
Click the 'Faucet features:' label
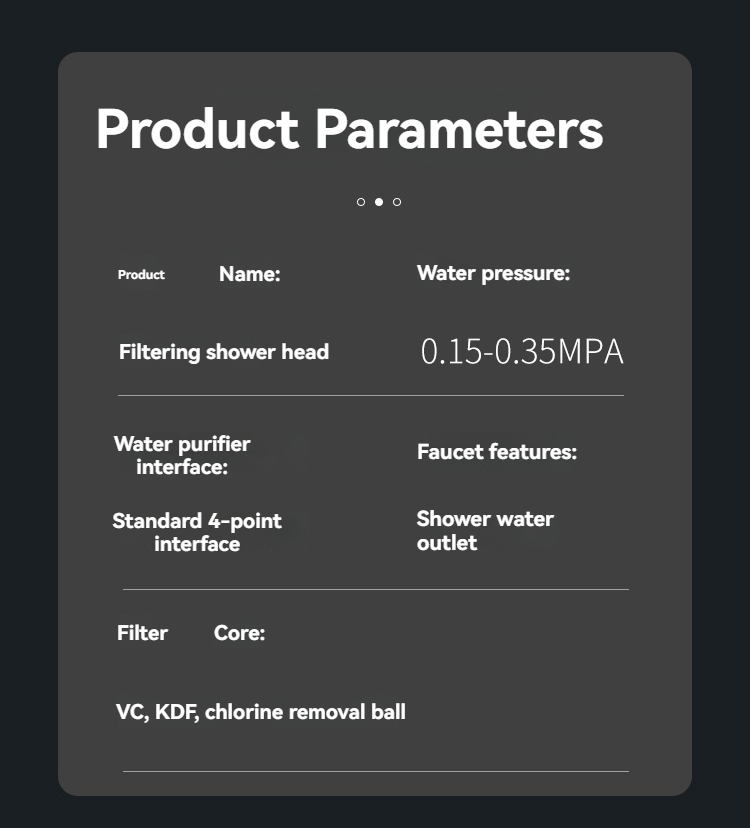497,452
